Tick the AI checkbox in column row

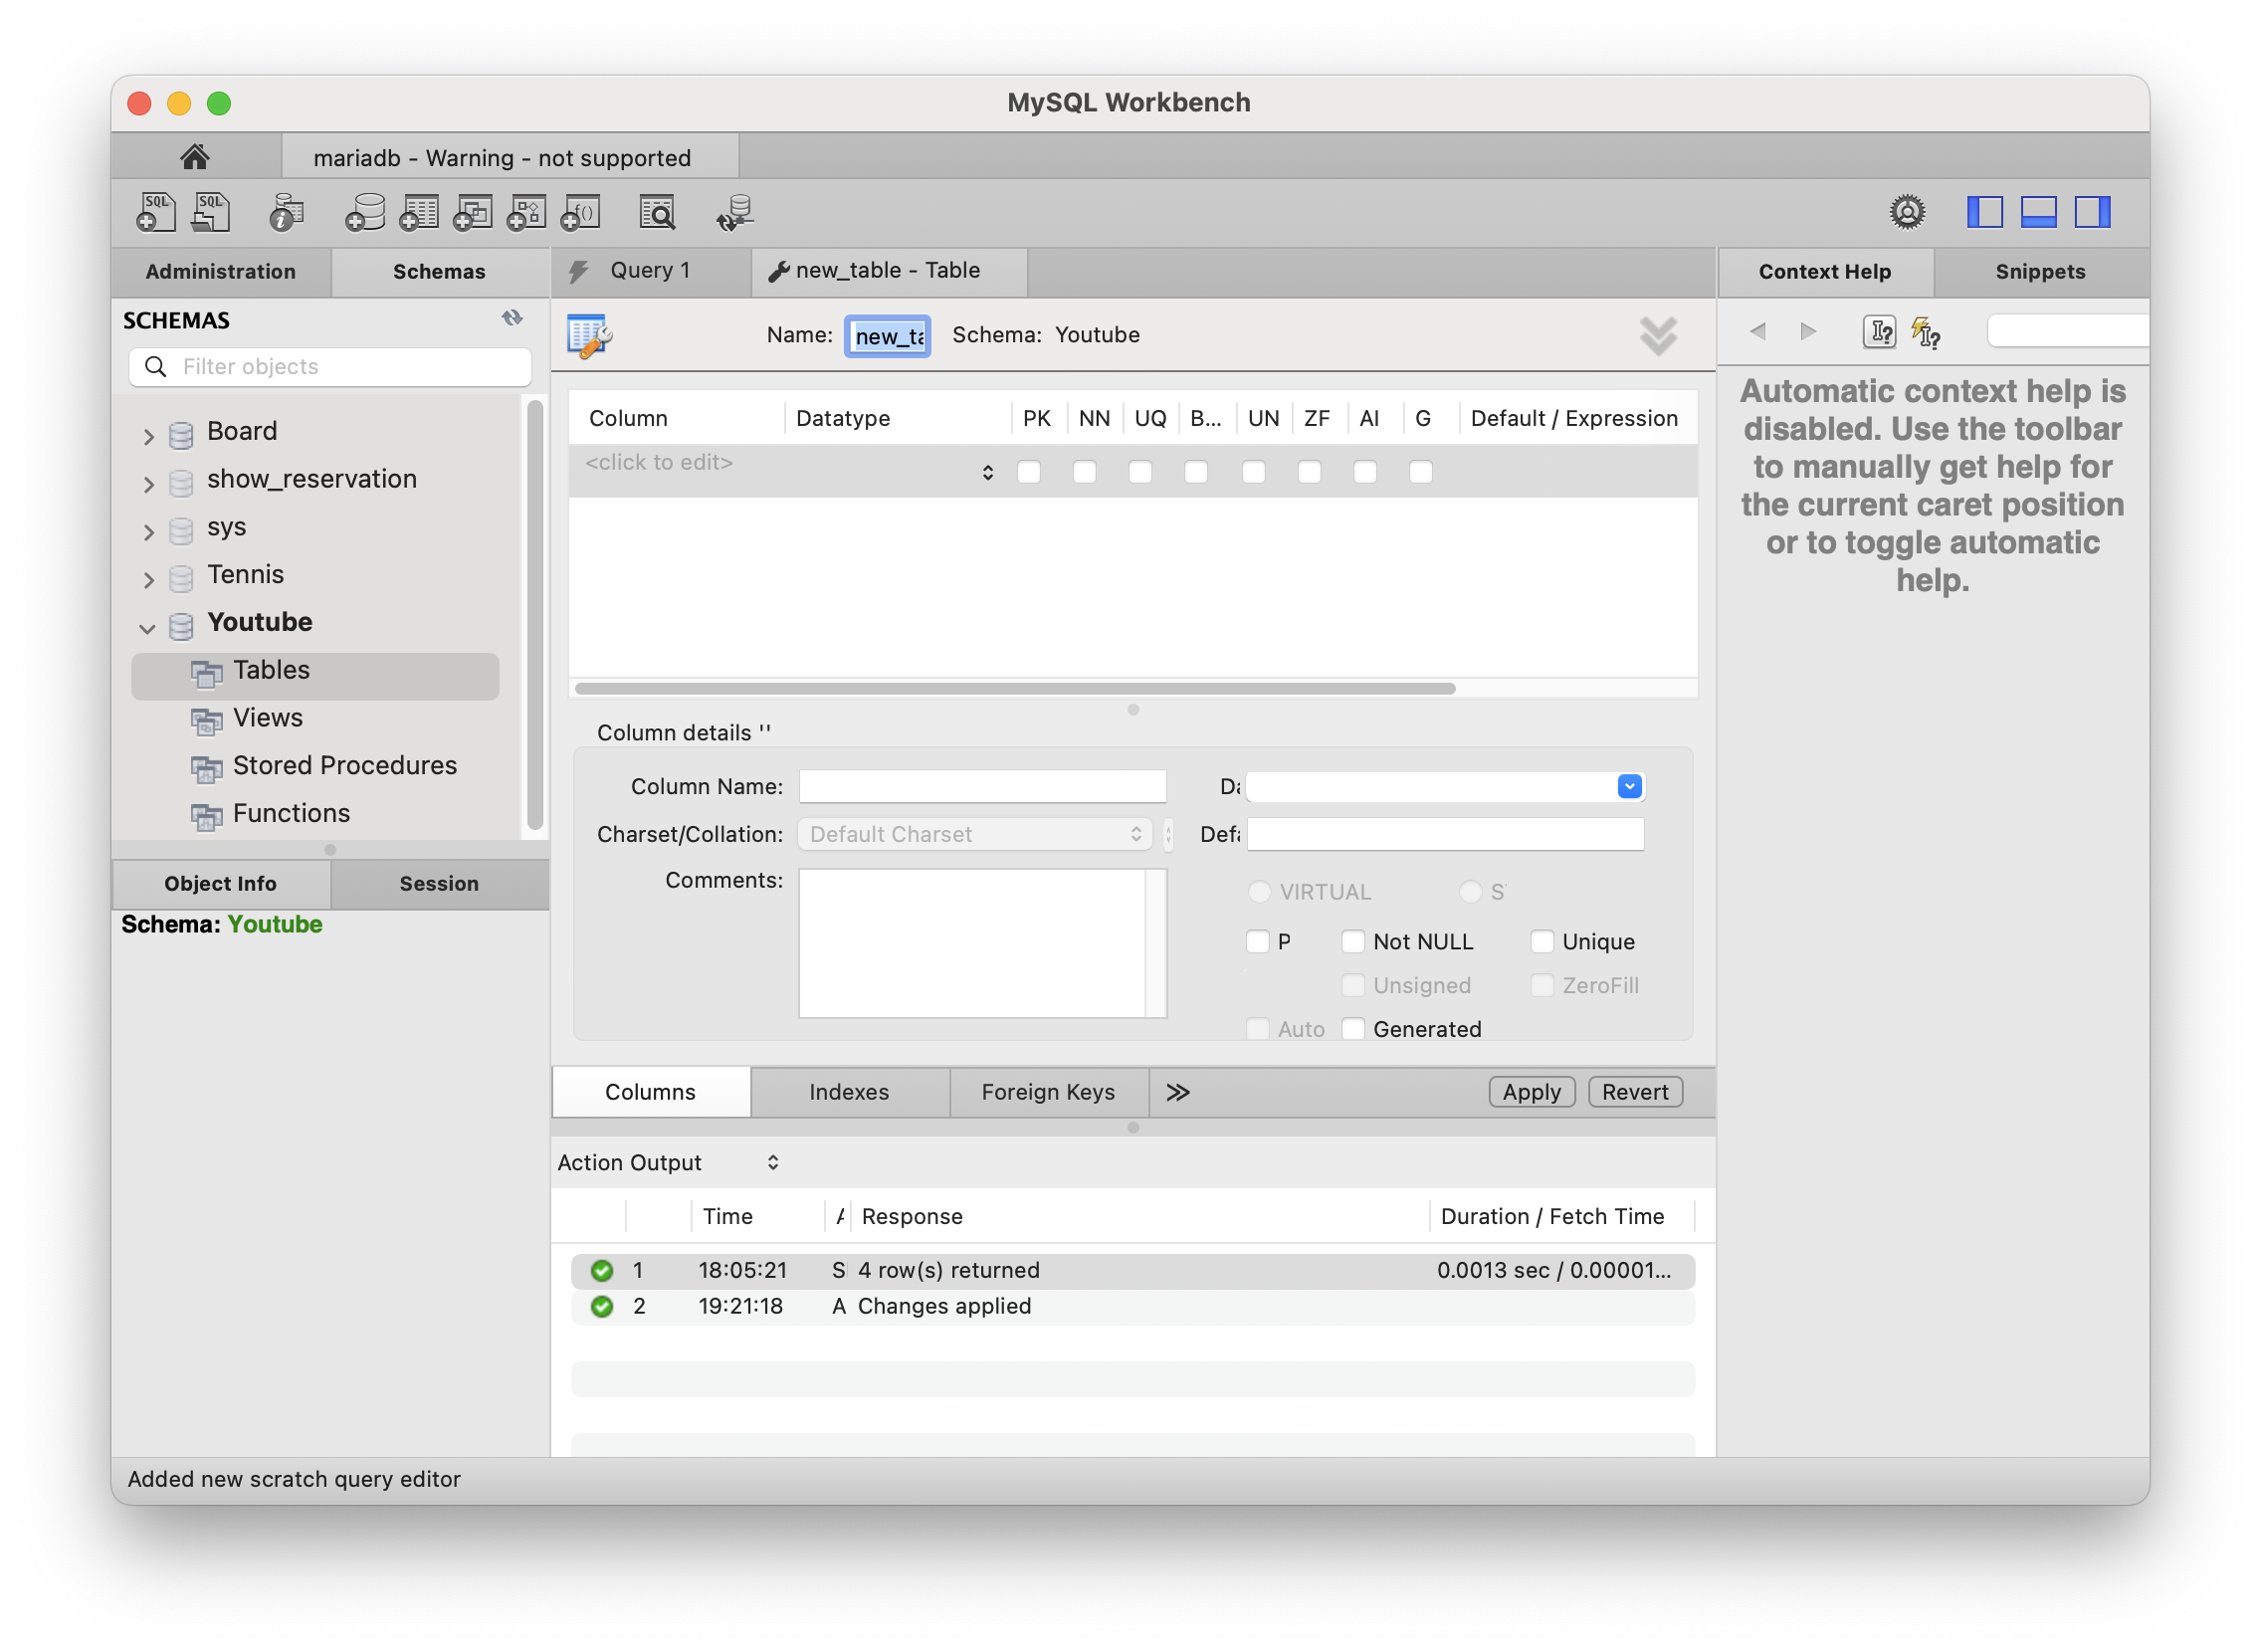coord(1366,472)
